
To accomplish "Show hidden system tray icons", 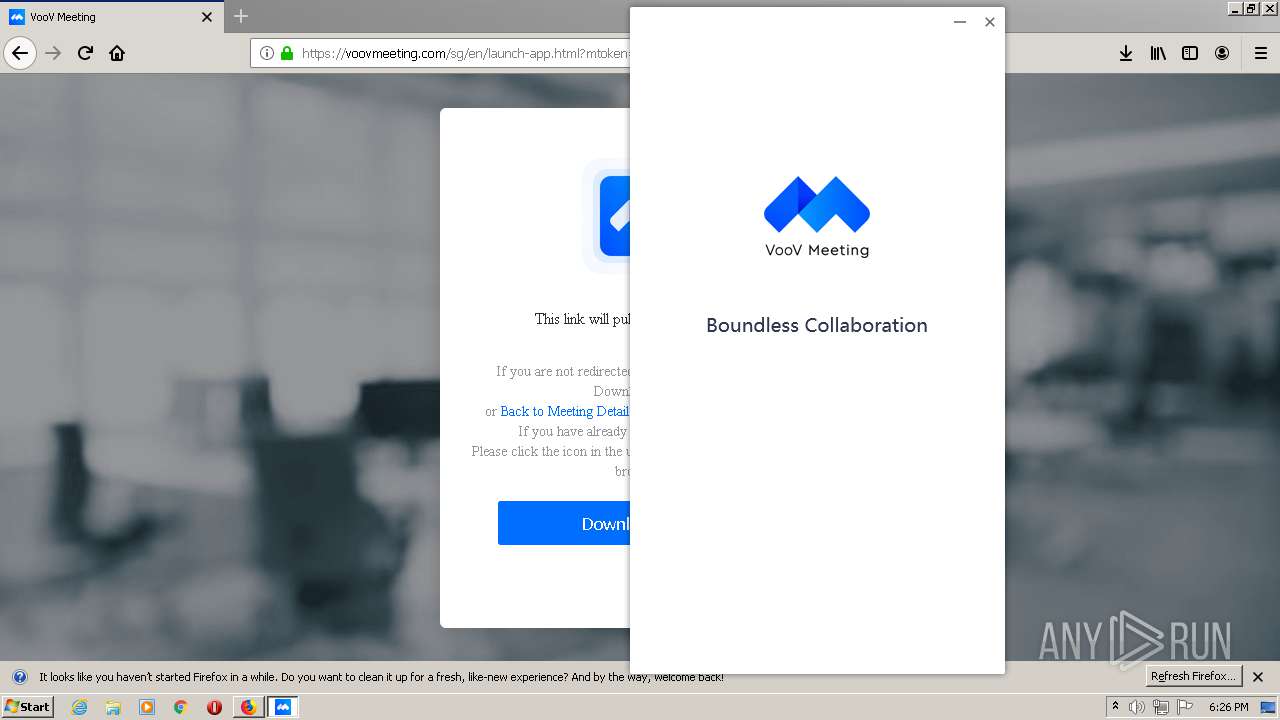I will point(1115,707).
